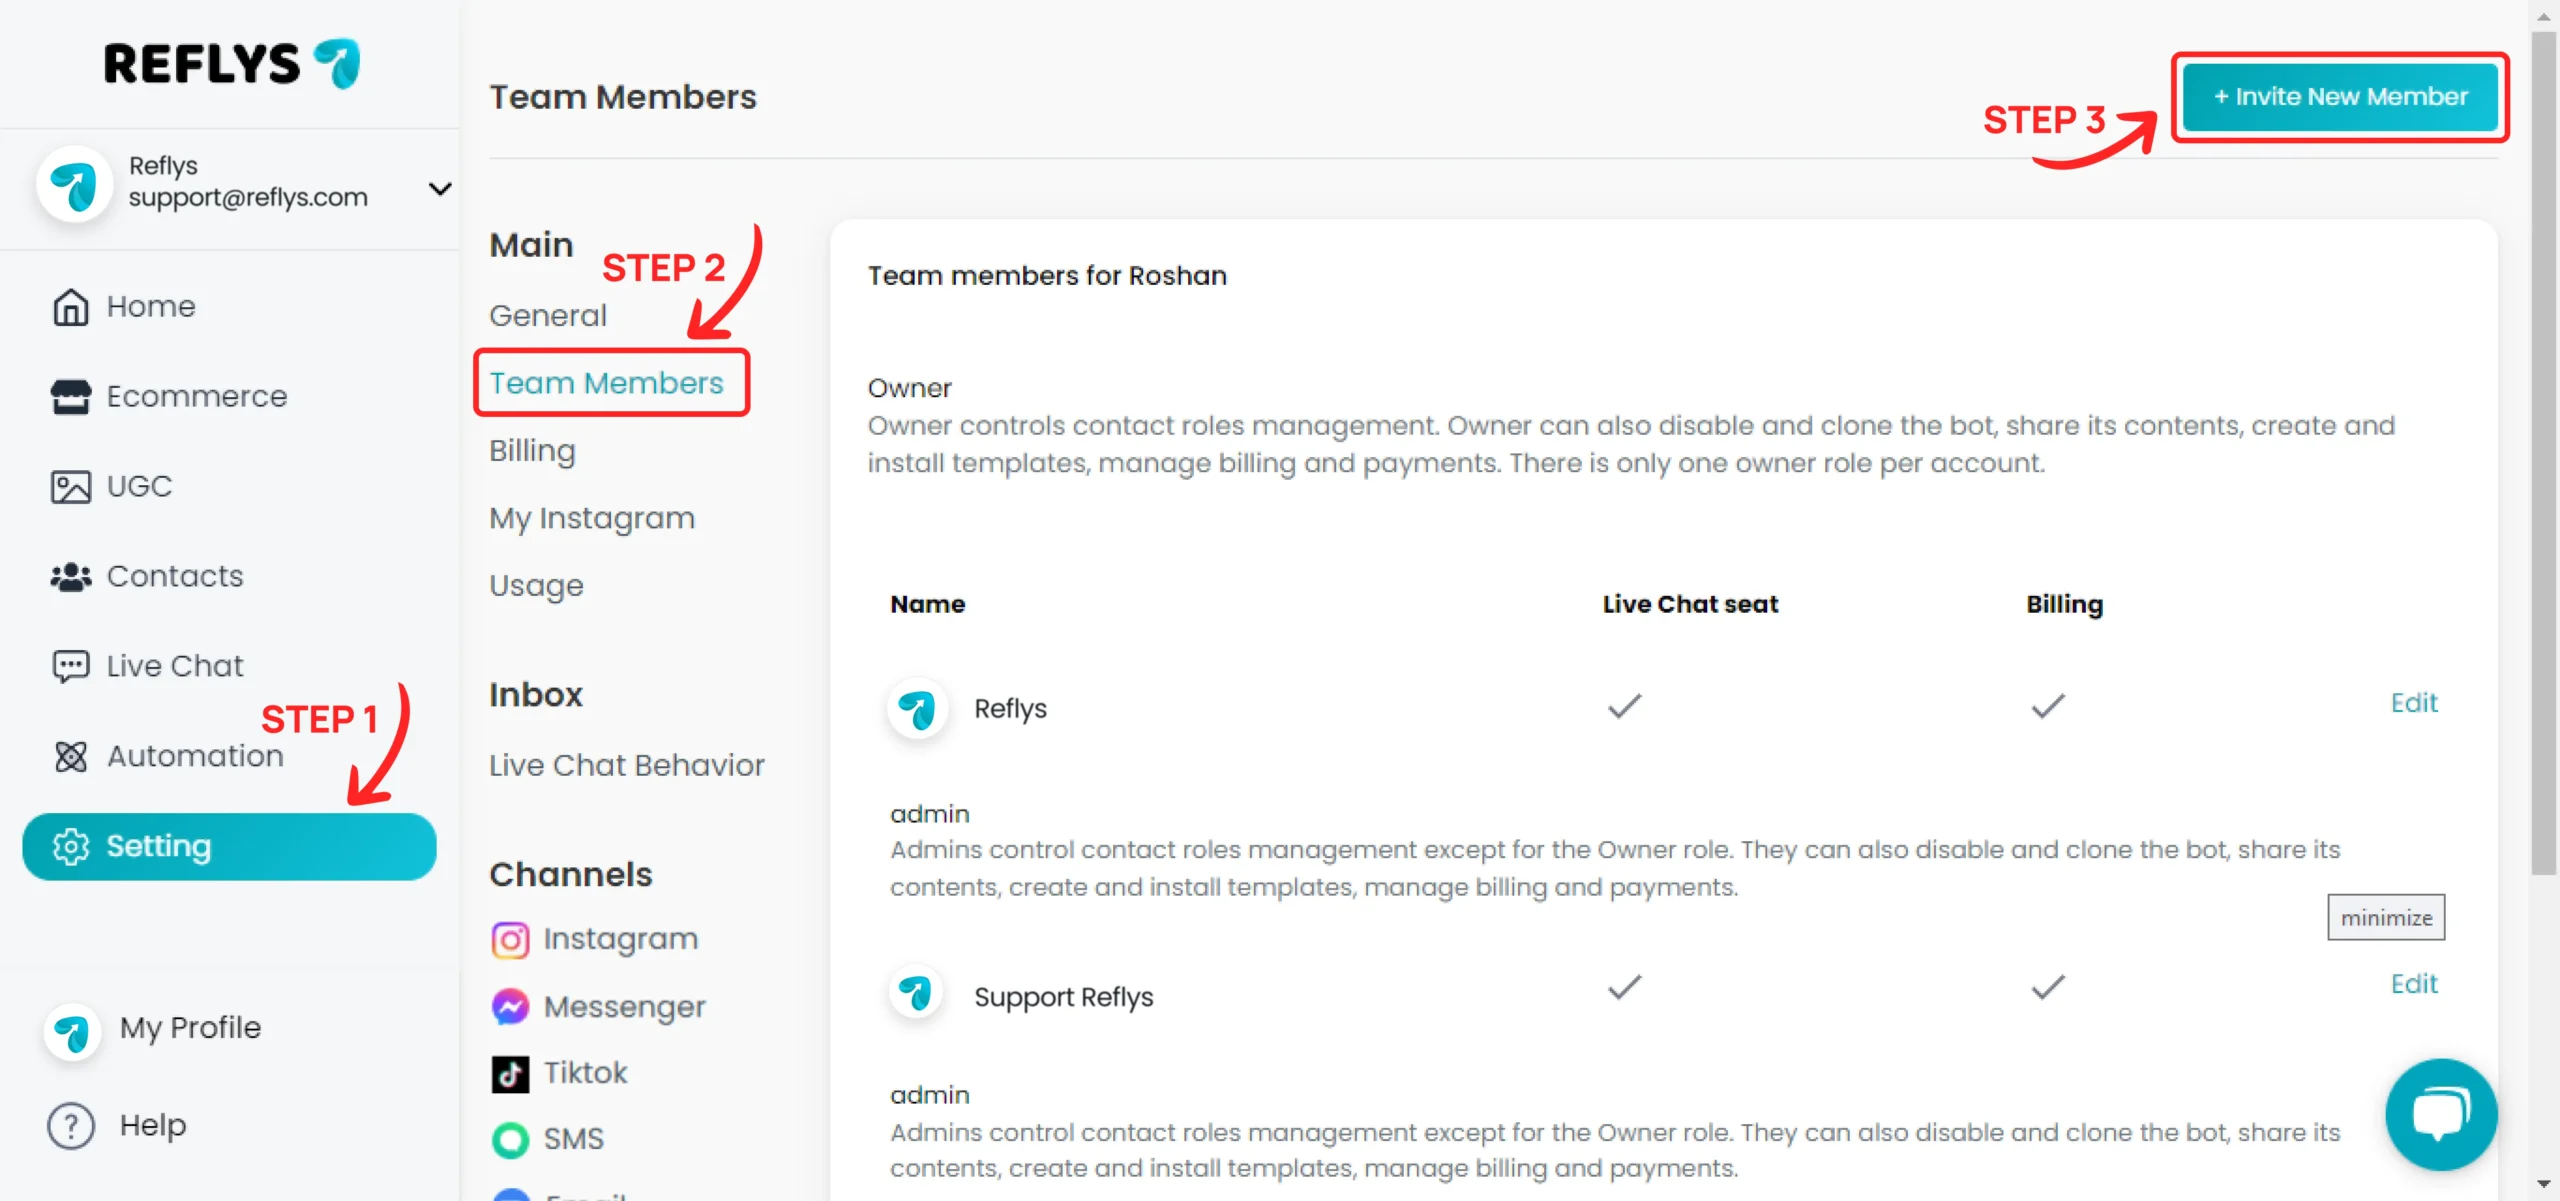The width and height of the screenshot is (2560, 1201).
Task: Open the chat widget bubble
Action: pyautogui.click(x=2441, y=1115)
